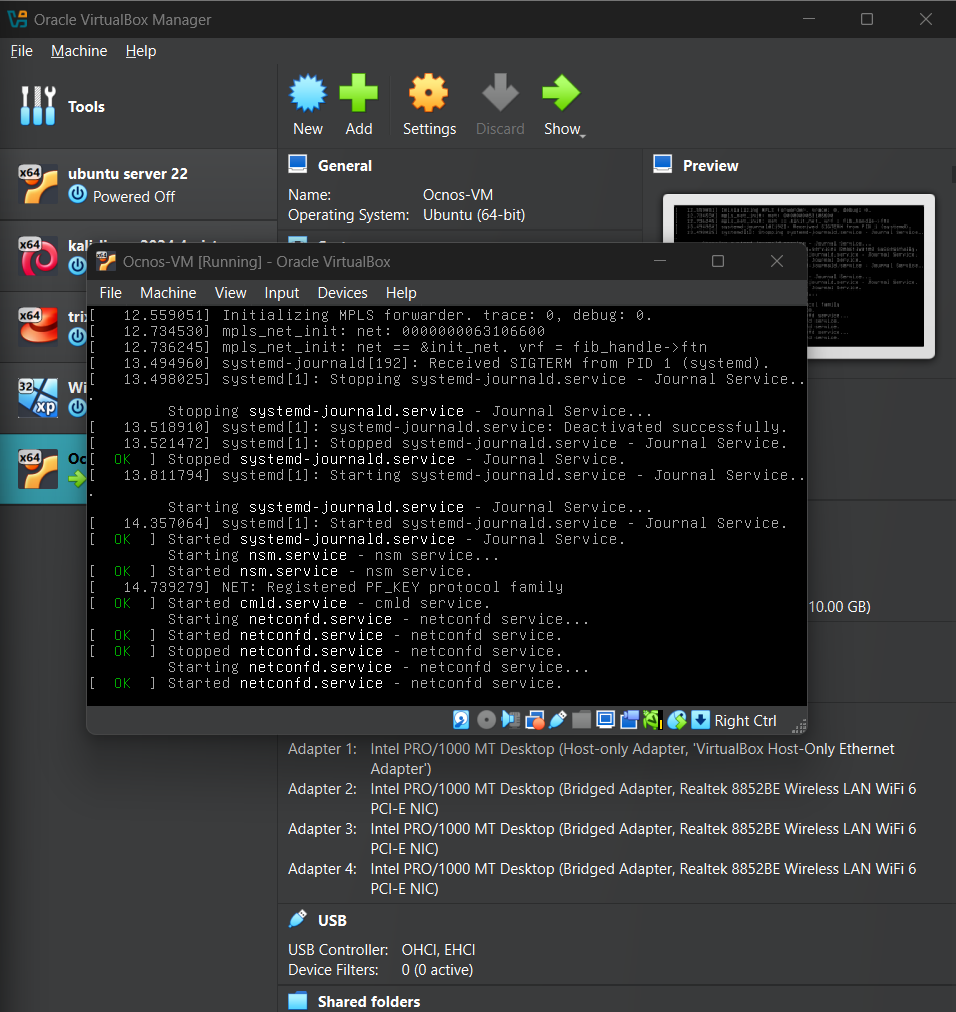Open the Devices menu in VM window
This screenshot has height=1012, width=956.
(342, 293)
